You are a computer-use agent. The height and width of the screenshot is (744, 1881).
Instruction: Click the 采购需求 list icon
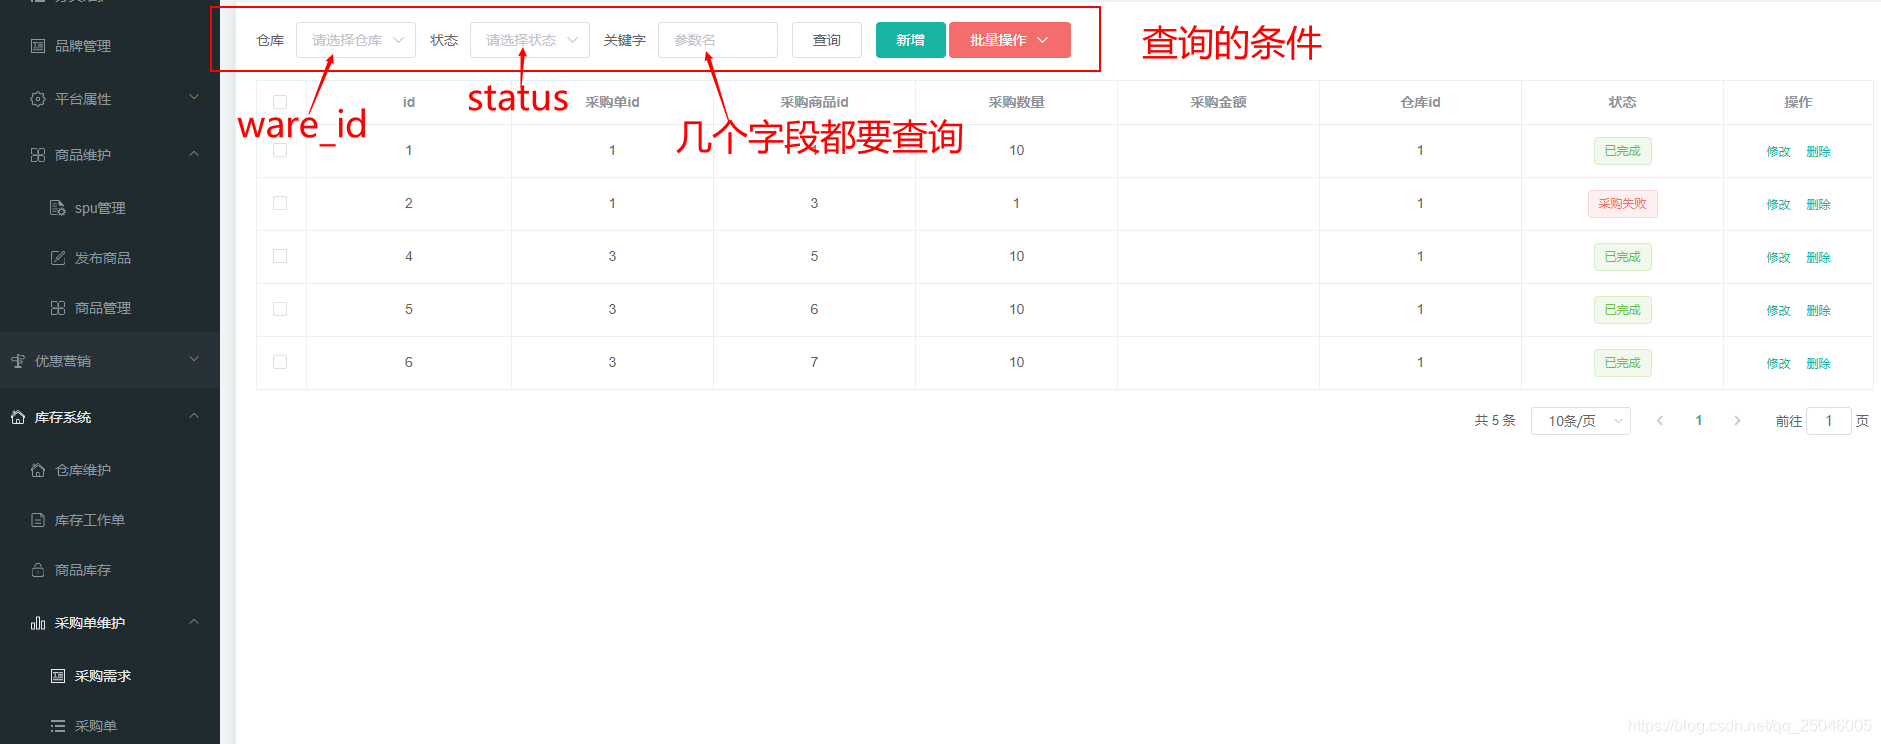(58, 676)
